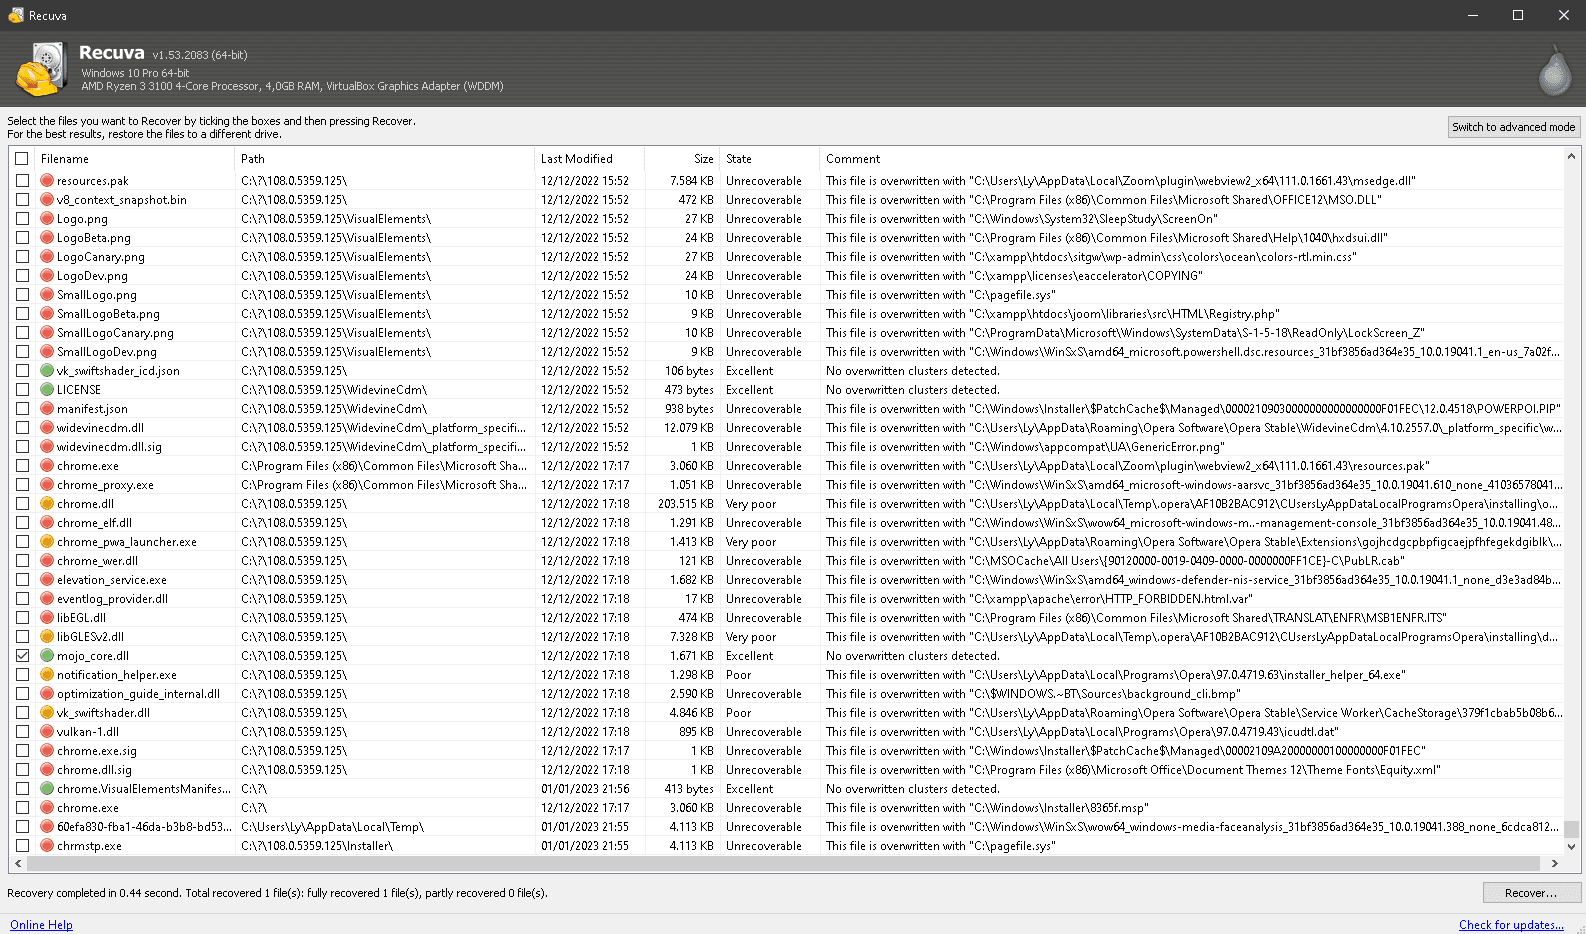Screen dimensions: 1586x934
Task: Click the 203.515 KB size value
Action: 686,504
